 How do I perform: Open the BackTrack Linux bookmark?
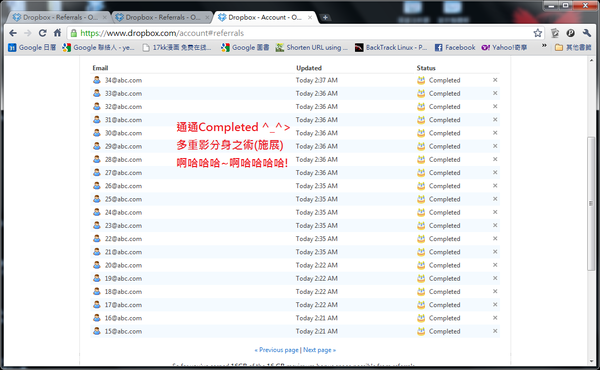pos(391,47)
